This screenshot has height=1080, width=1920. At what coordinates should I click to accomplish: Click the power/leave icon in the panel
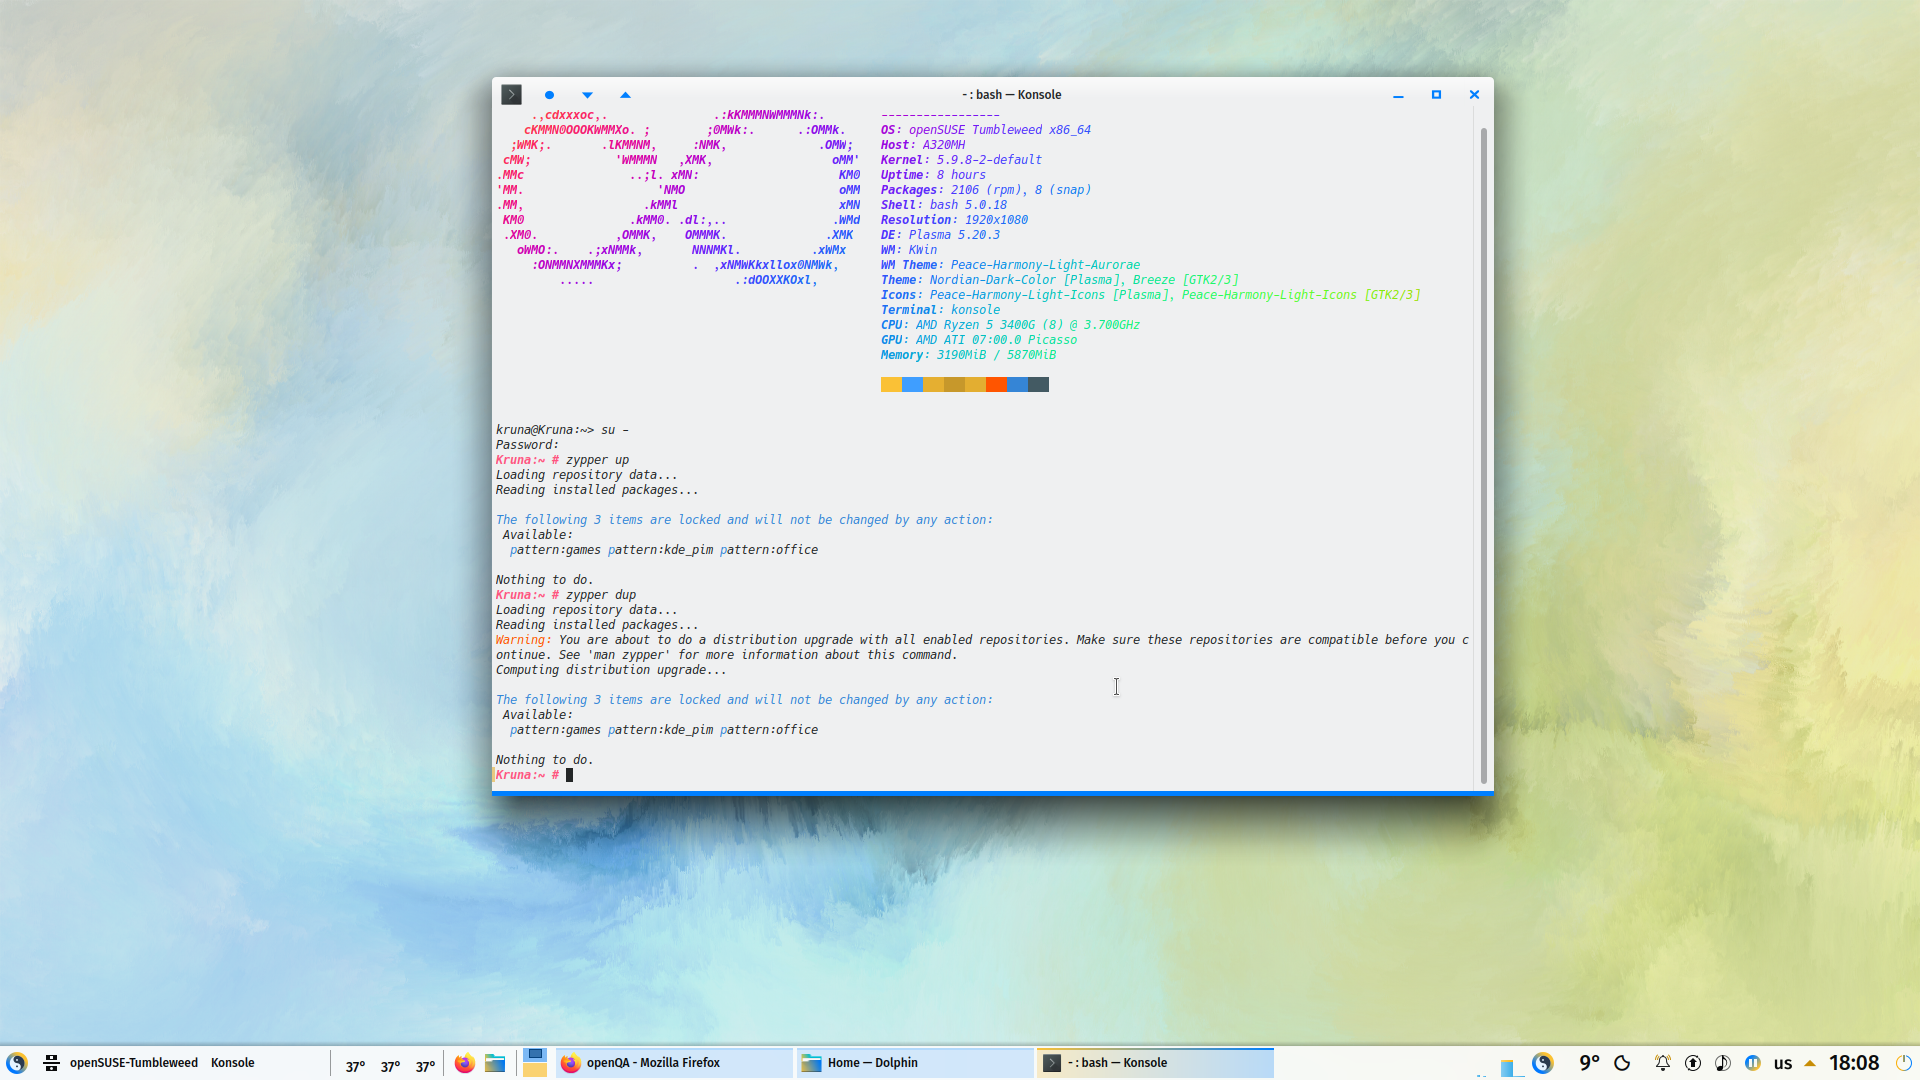[x=1903, y=1063]
